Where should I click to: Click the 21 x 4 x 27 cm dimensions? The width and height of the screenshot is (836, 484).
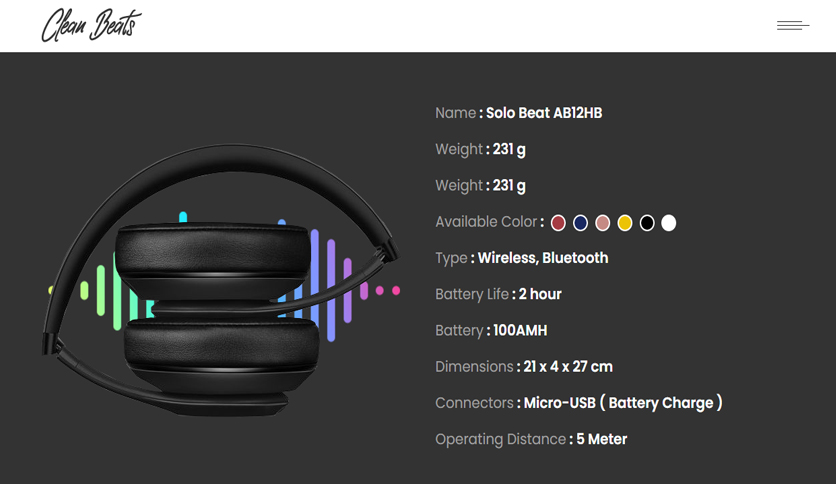(x=568, y=367)
